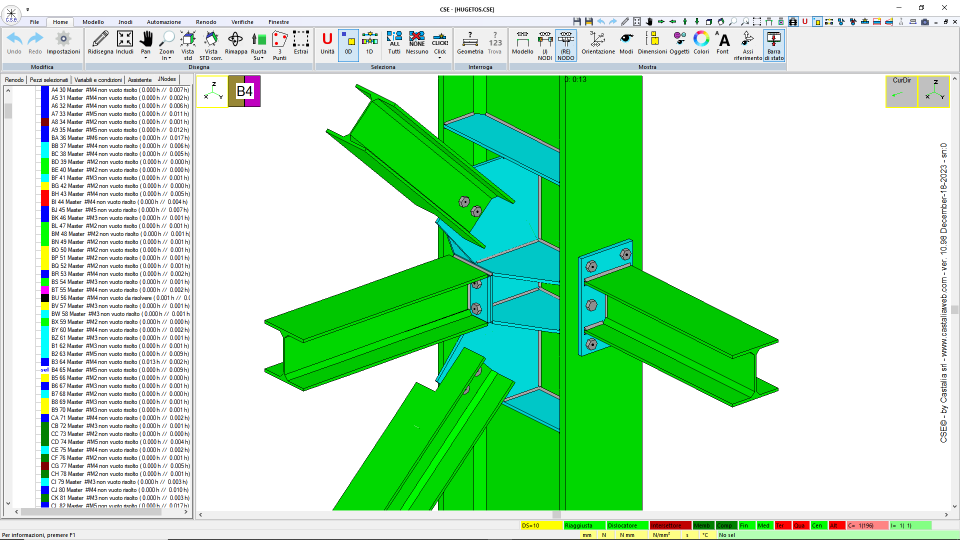Click the red U Unità icon
960x540 pixels.
click(327, 40)
